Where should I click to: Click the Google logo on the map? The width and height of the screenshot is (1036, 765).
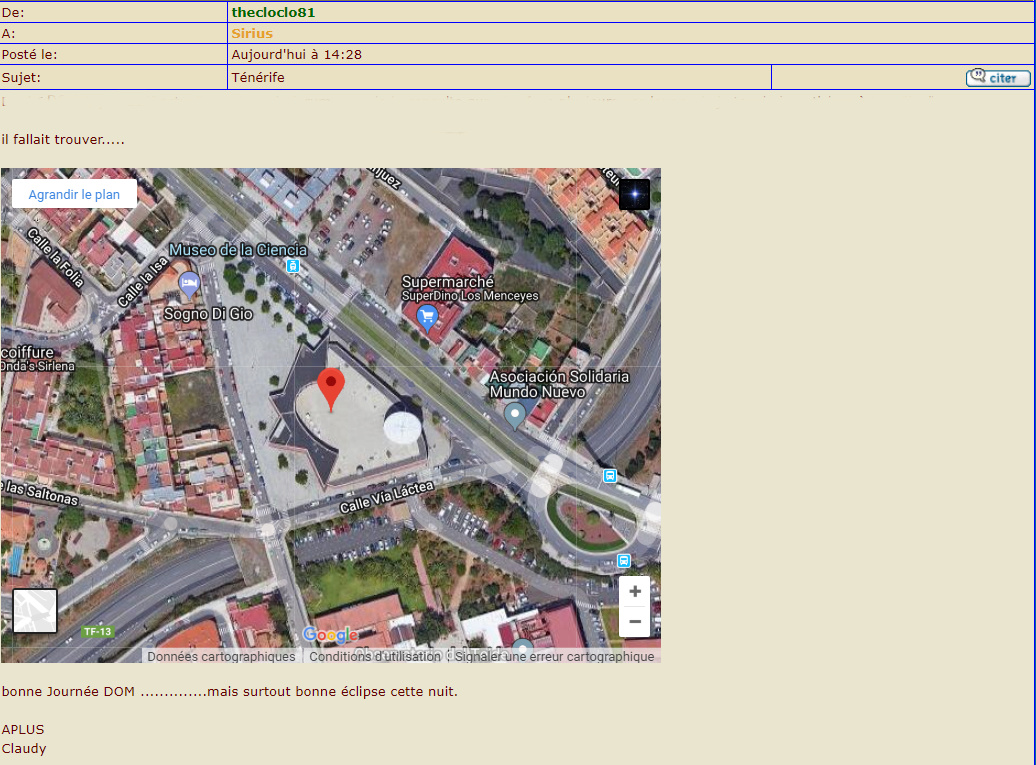point(330,635)
